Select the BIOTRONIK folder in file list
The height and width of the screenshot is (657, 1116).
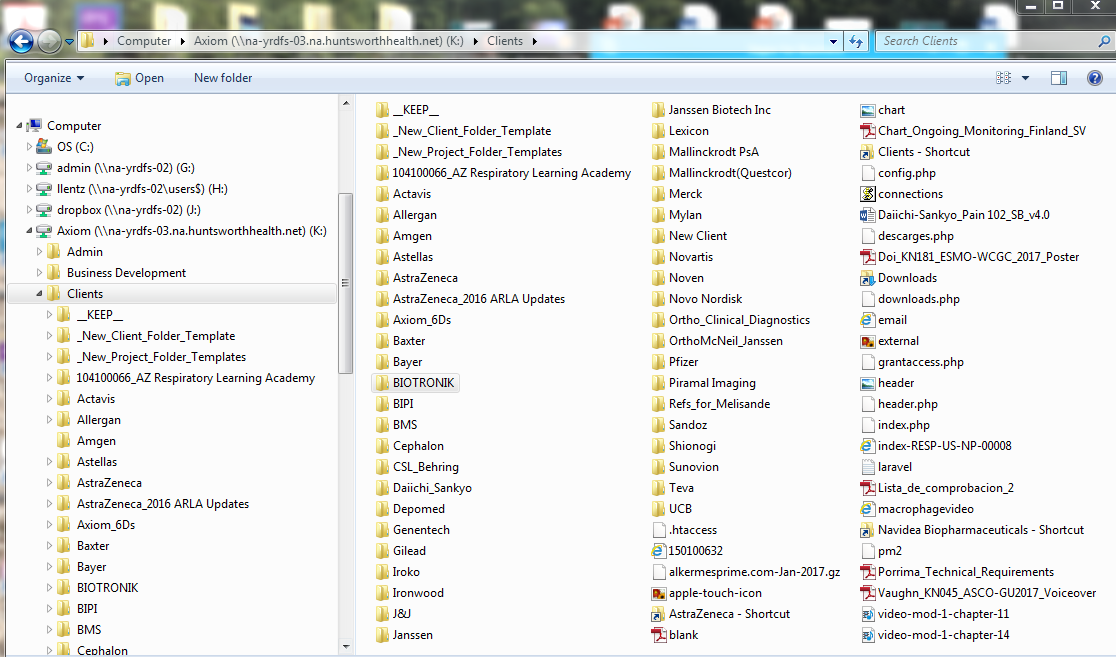[416, 383]
